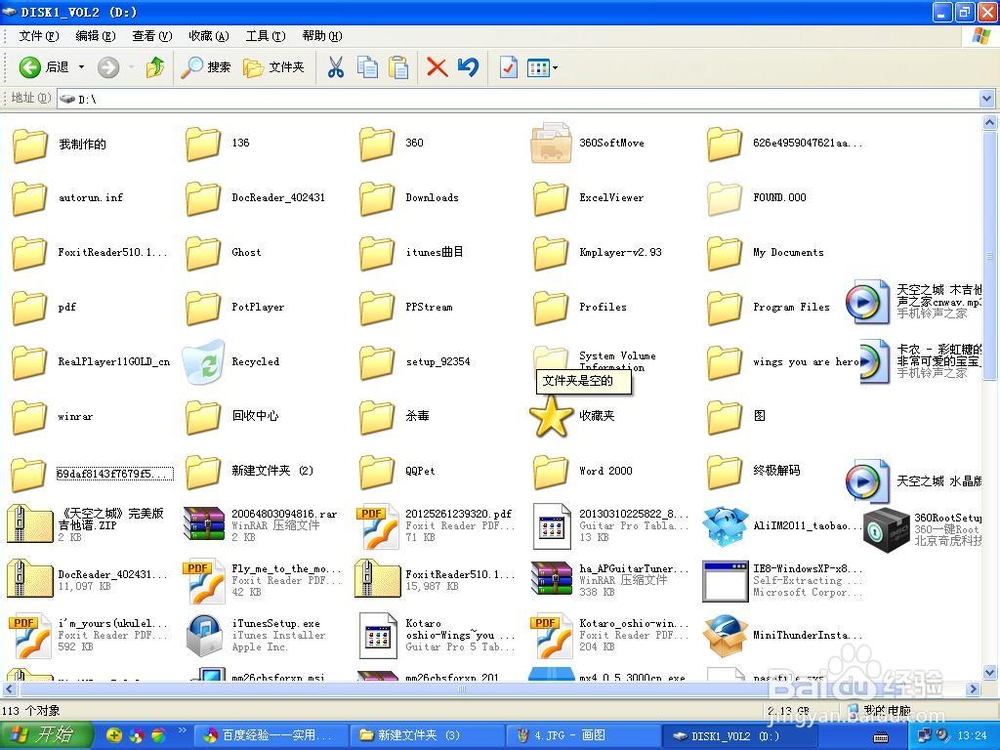Image resolution: width=1000 pixels, height=750 pixels.
Task: Select the Downloads folder
Action: coord(409,198)
